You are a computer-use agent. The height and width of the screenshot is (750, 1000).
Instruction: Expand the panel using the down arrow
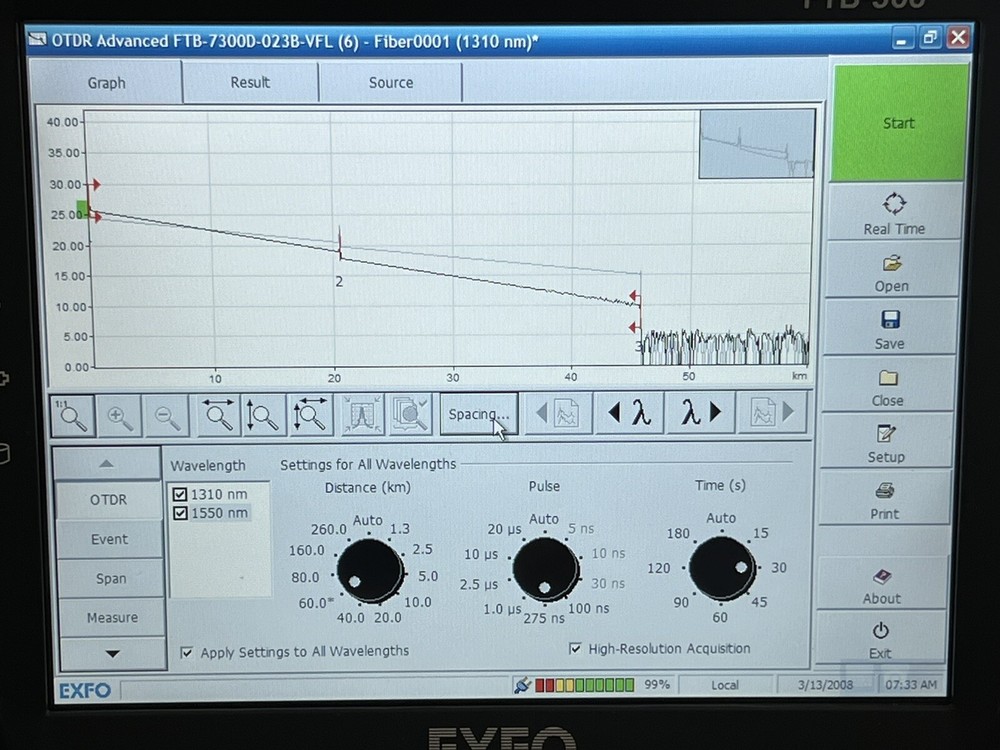[112, 653]
